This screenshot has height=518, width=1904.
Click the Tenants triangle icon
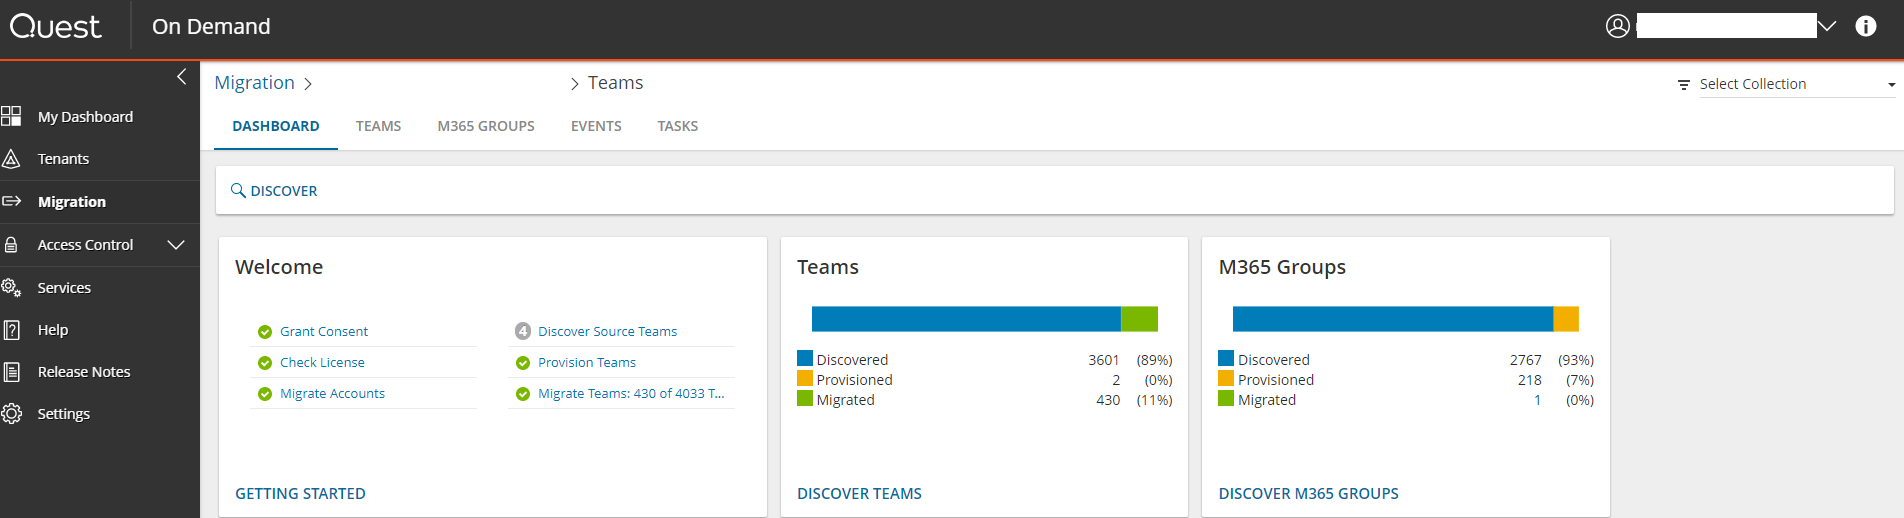tap(11, 159)
